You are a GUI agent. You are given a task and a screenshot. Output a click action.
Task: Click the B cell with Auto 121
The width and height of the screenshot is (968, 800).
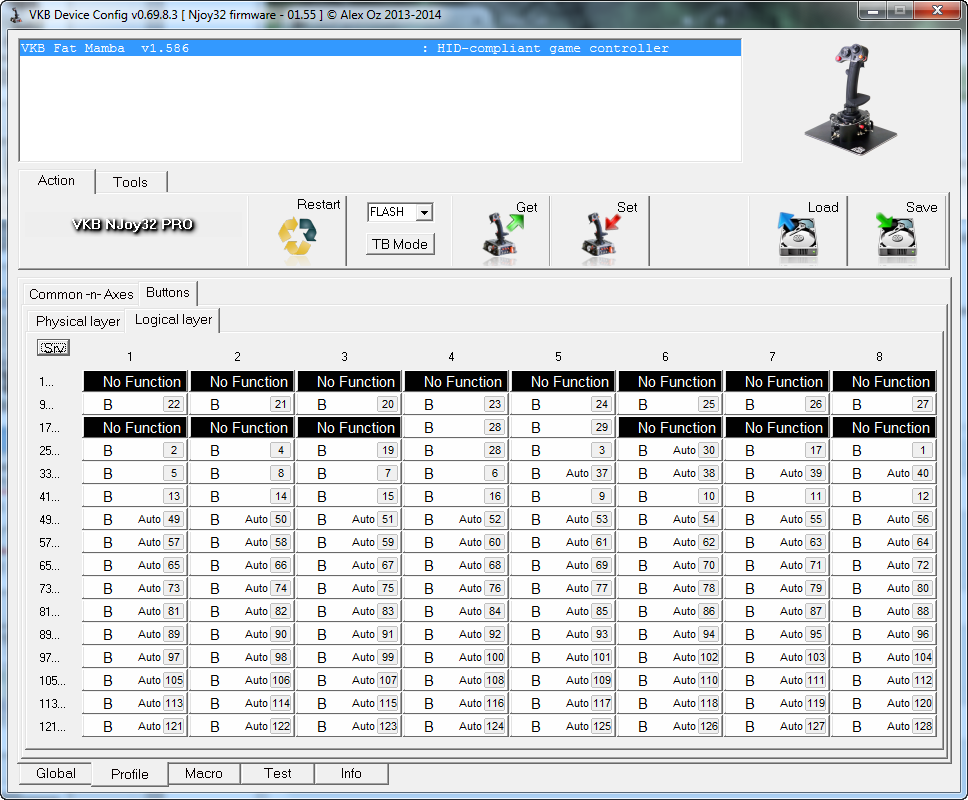[x=135, y=726]
